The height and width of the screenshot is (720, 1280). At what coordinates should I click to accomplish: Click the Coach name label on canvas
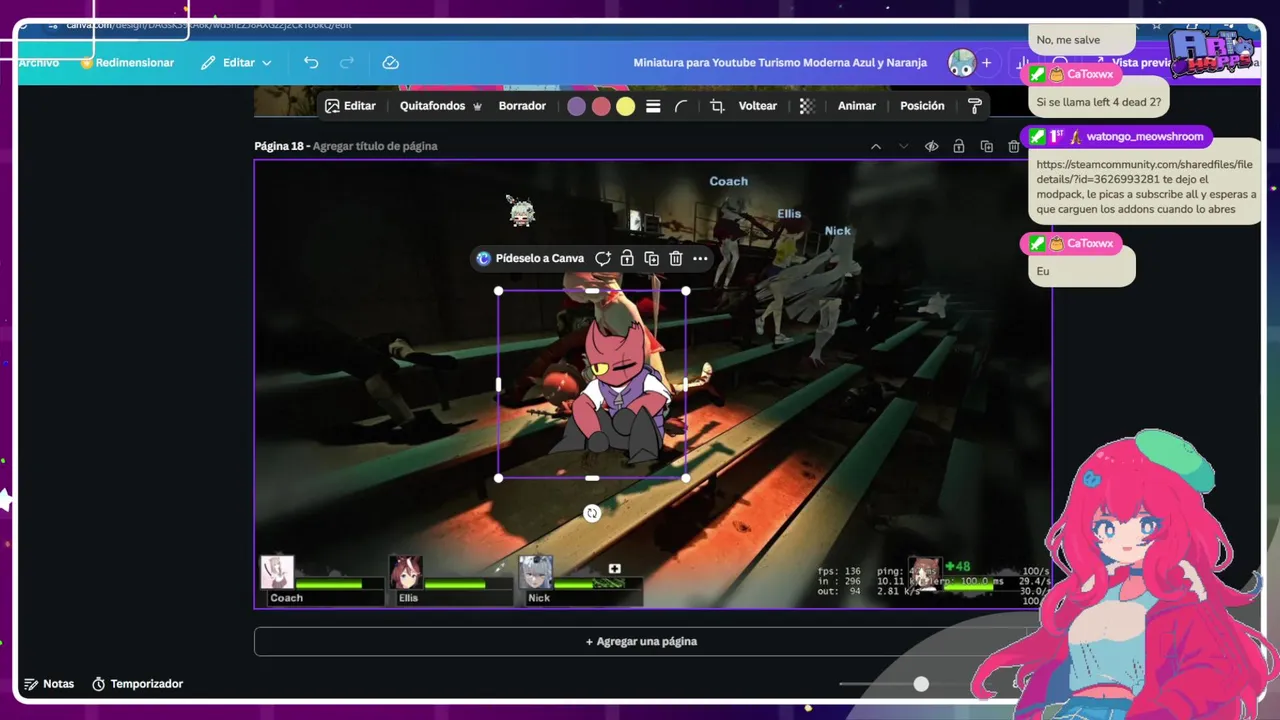[729, 181]
